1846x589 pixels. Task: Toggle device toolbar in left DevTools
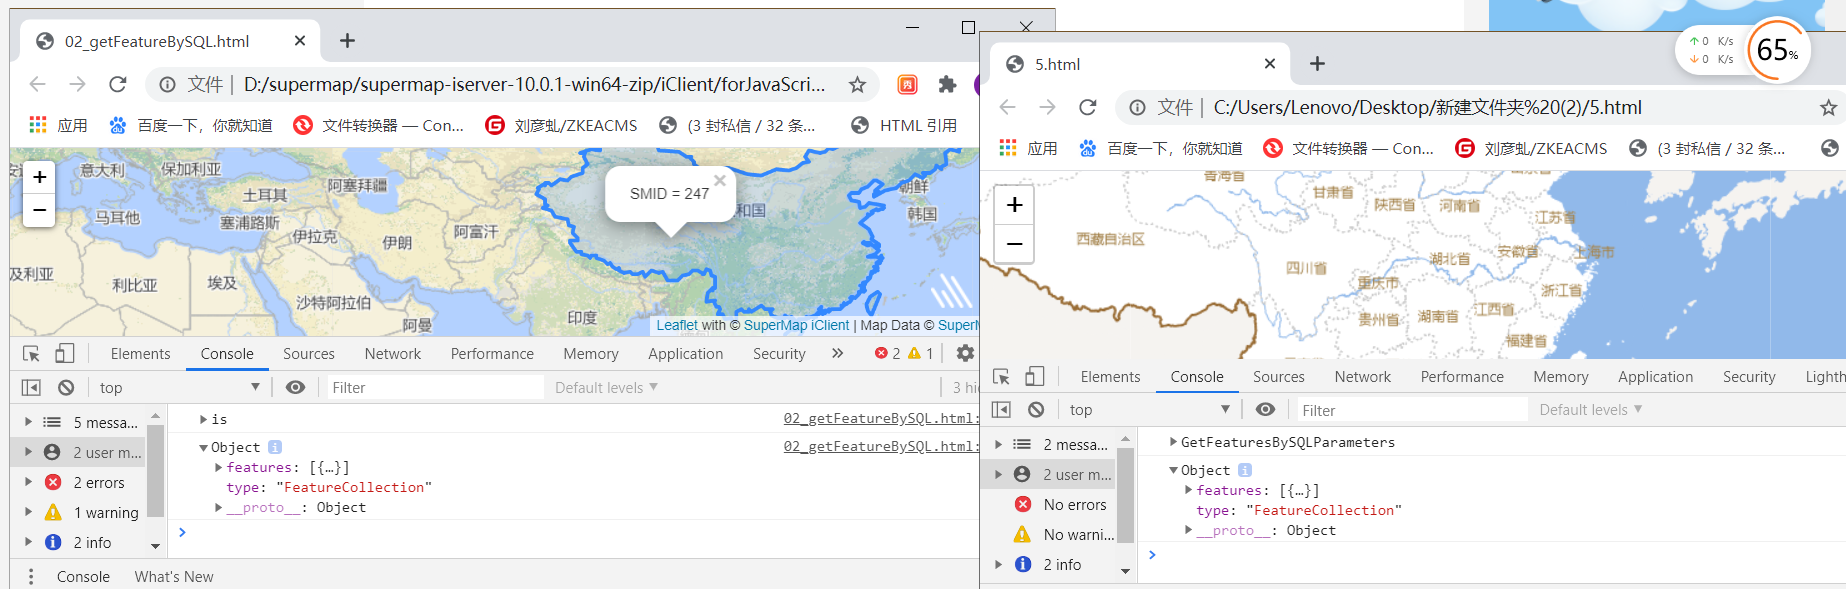point(64,353)
